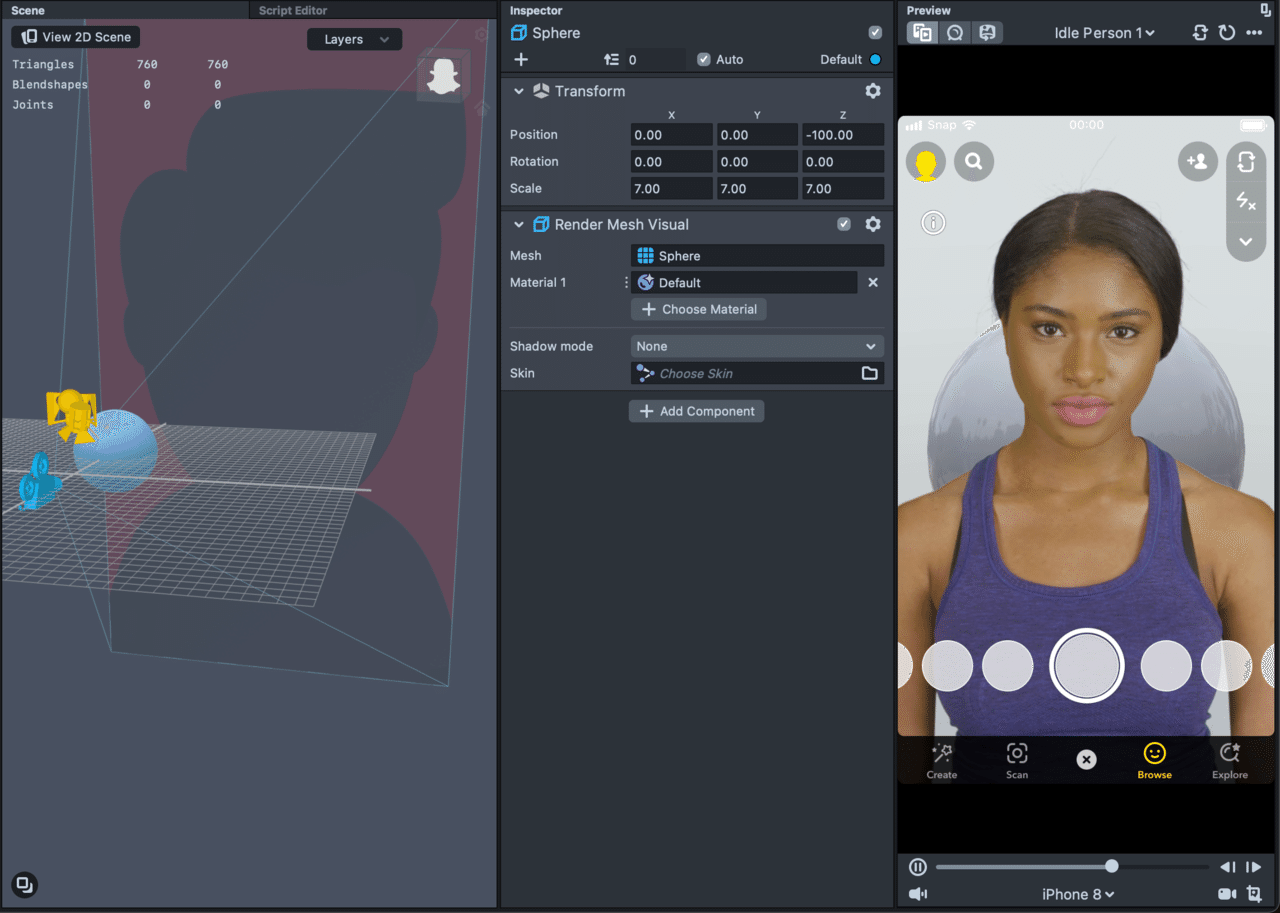This screenshot has height=913, width=1280.
Task: Click the Mesh field showing Sphere
Action: (757, 256)
